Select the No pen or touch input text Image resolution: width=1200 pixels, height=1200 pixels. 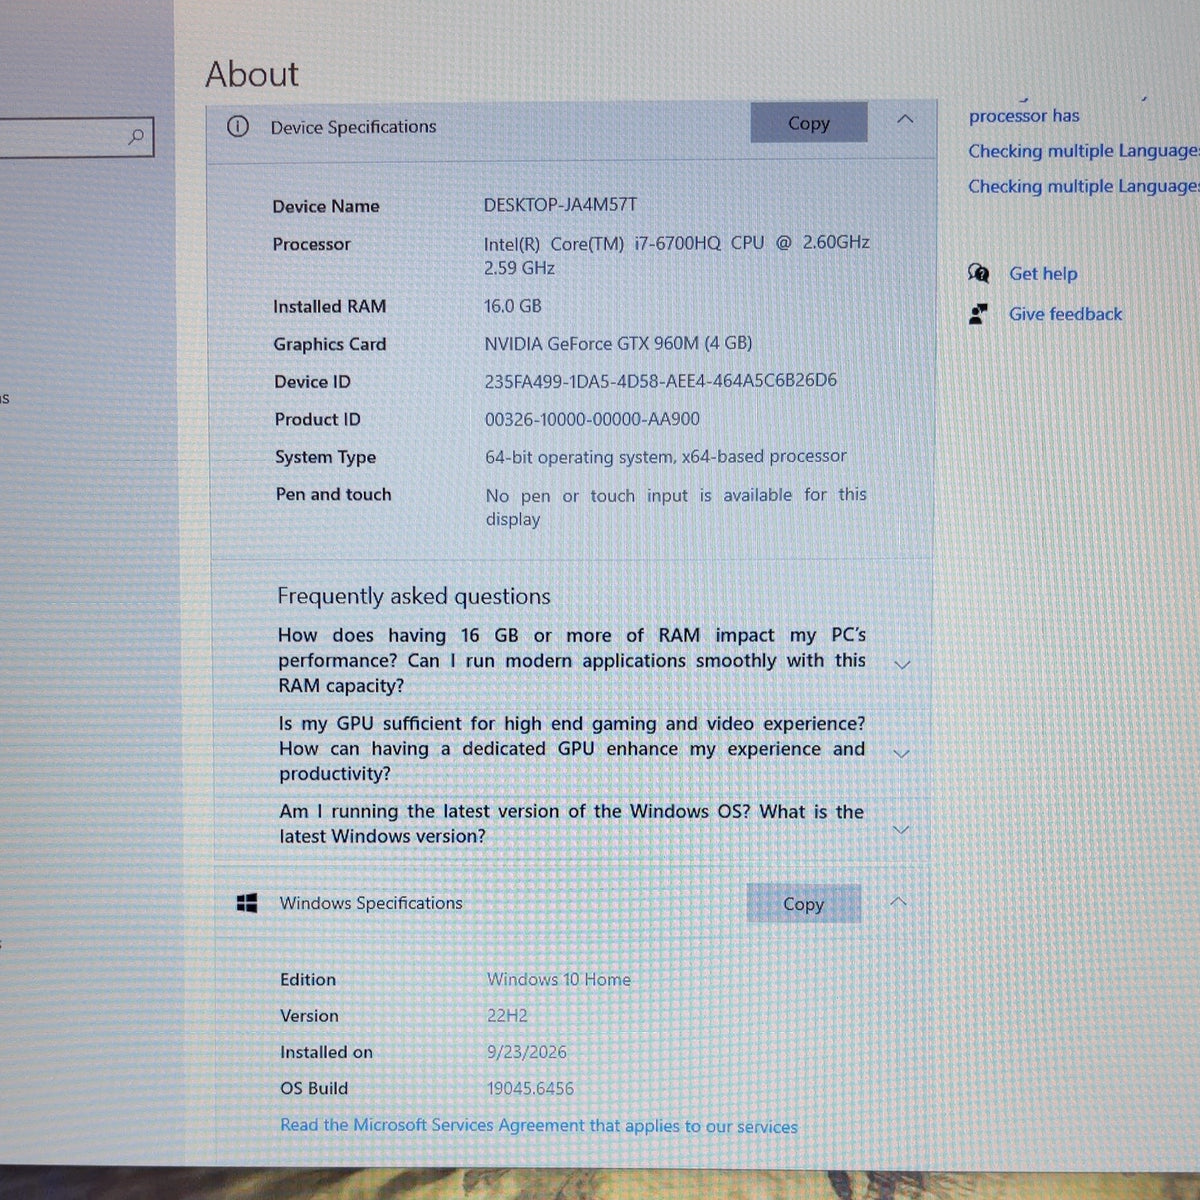click(676, 507)
